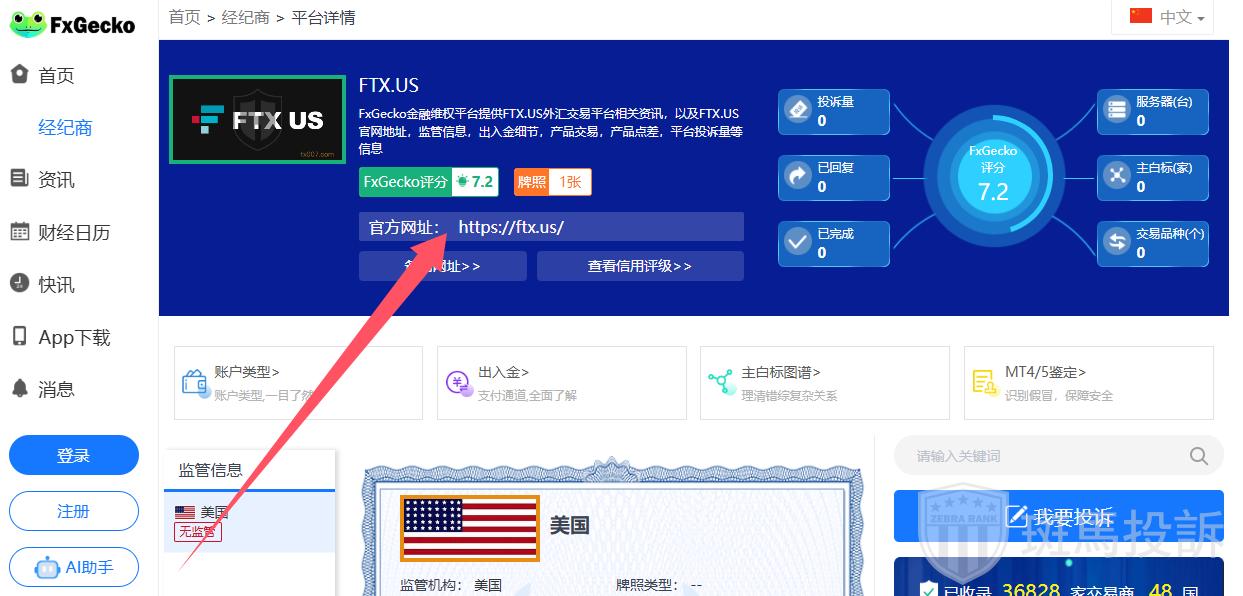Open the 财经日历 calendar icon
Screen dimensions: 1243x596
pos(19,232)
